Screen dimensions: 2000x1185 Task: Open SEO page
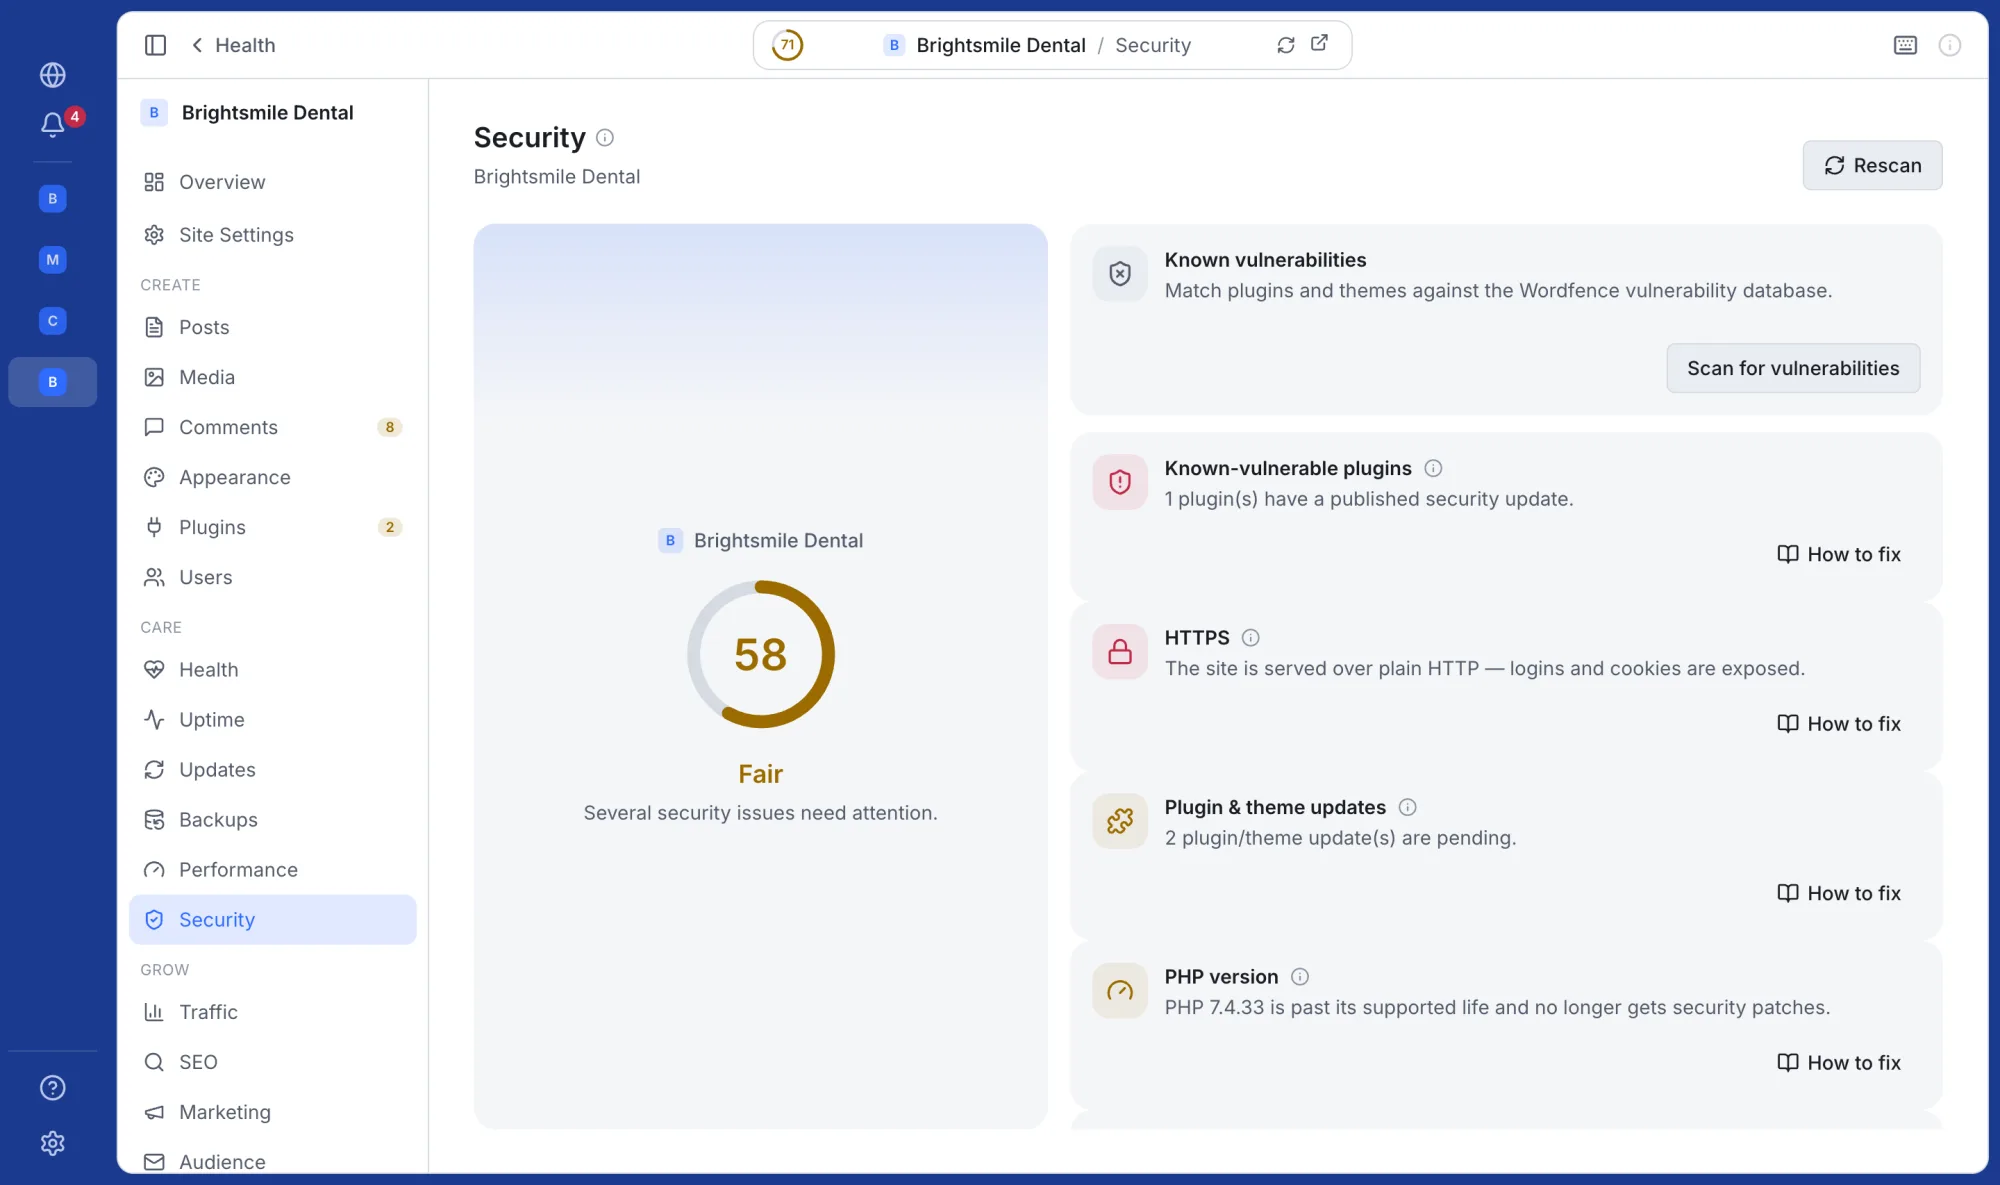[273, 1062]
